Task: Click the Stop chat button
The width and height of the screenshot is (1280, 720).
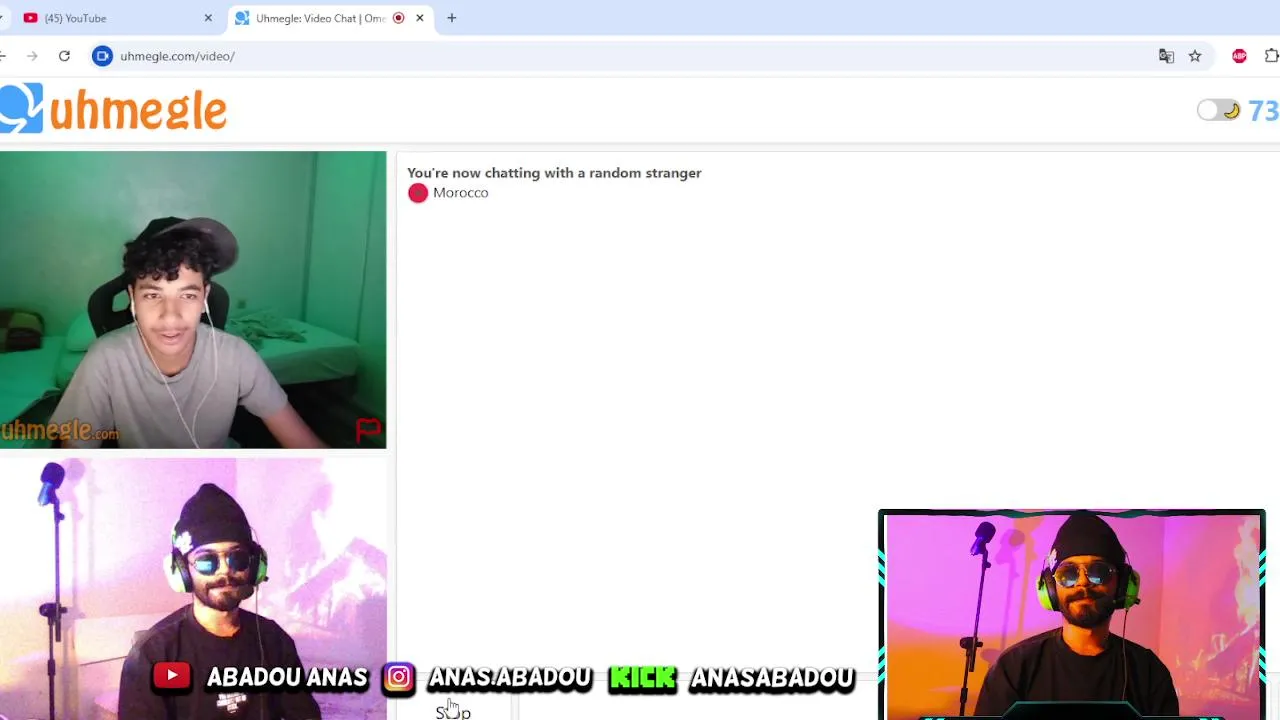Action: (453, 712)
